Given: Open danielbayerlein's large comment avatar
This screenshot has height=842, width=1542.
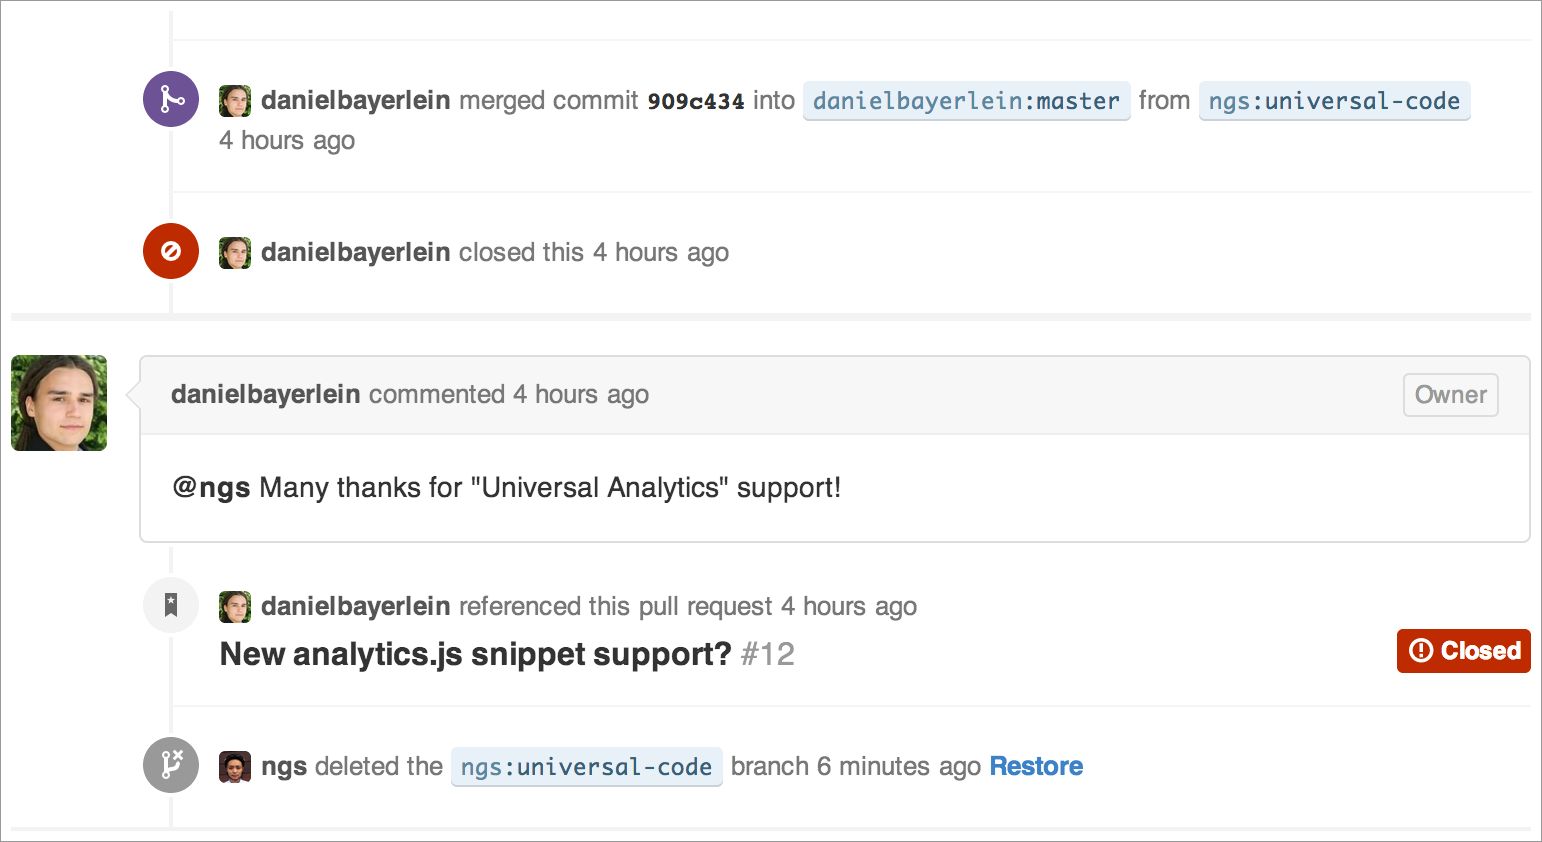Looking at the screenshot, I should (59, 403).
